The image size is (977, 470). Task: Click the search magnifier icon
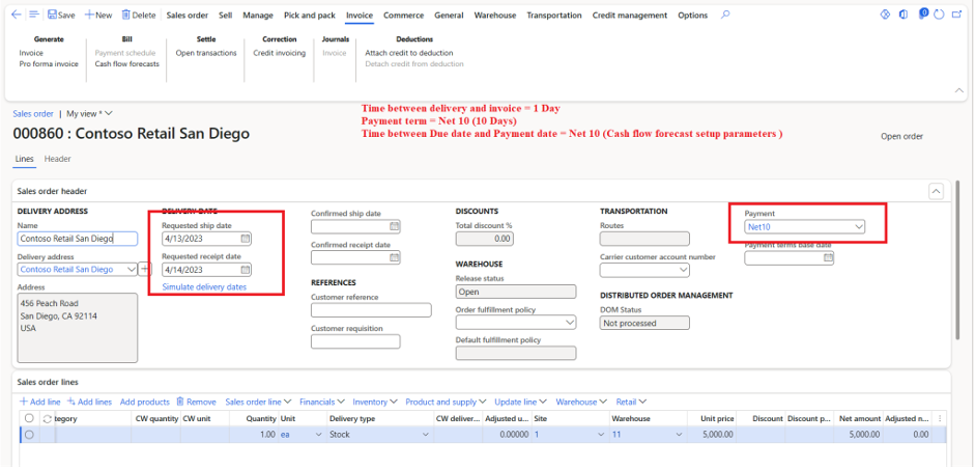click(725, 15)
